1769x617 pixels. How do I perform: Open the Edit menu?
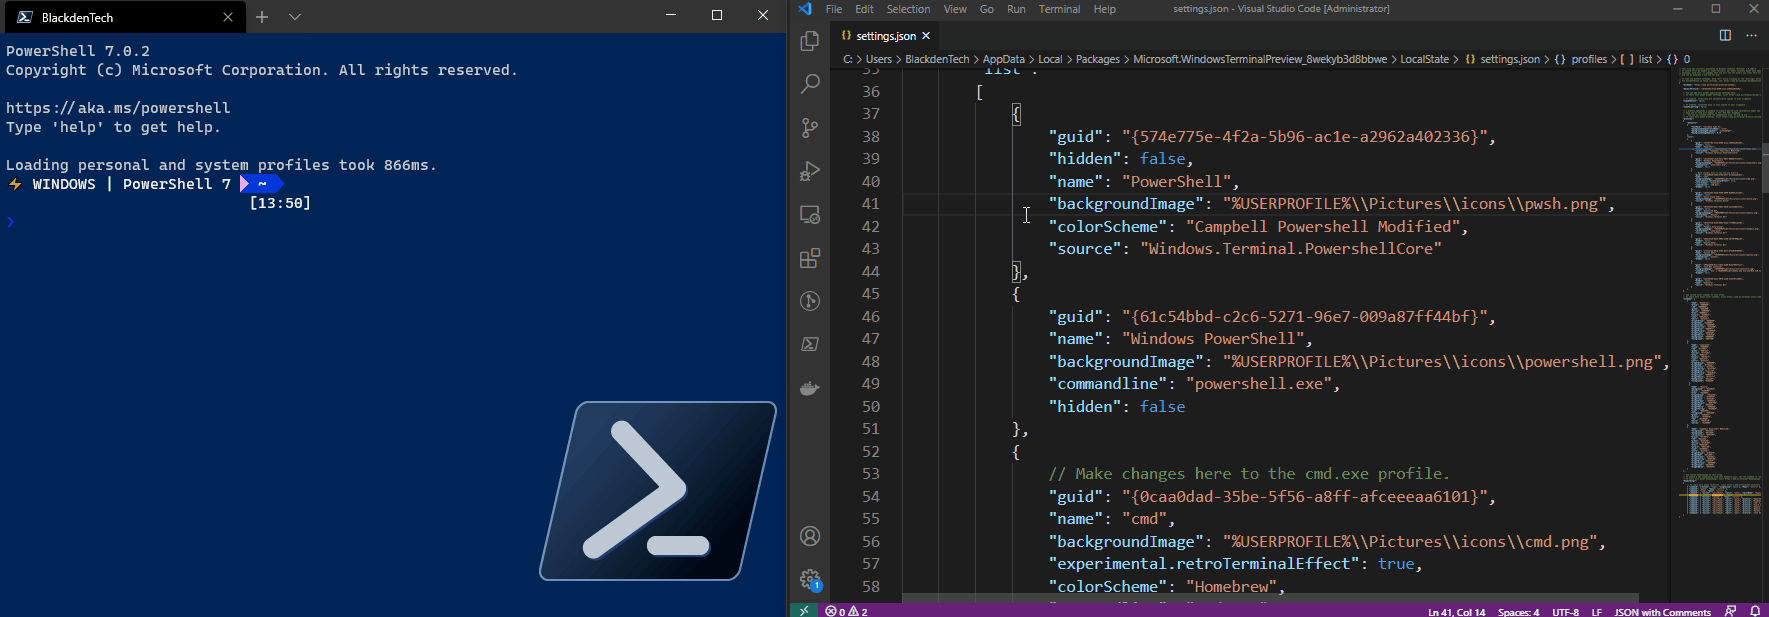864,9
